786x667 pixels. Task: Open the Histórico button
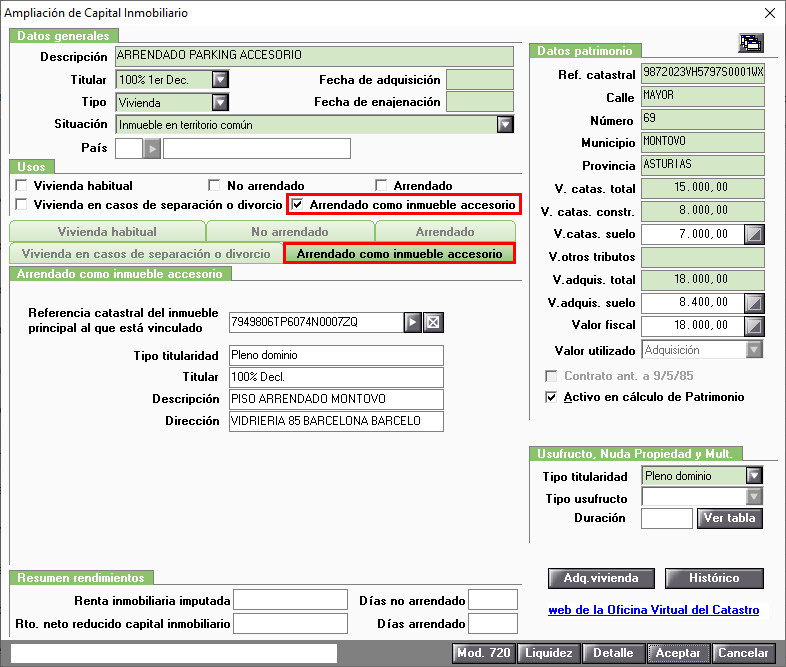click(714, 578)
